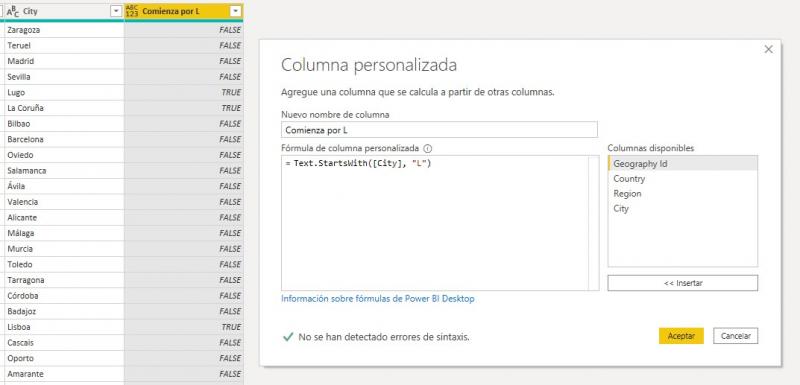Click the info icon next to Fórmula de columna personalizada
Image resolution: width=800 pixels, height=385 pixels.
coord(428,149)
